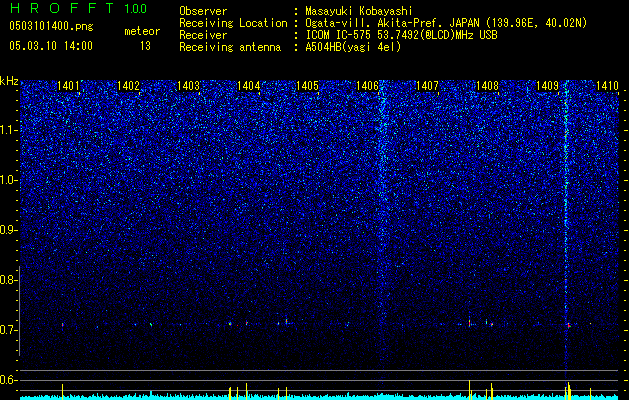629x400 pixels.
Task: Click the HROFFT program title text
Action: coord(62,8)
